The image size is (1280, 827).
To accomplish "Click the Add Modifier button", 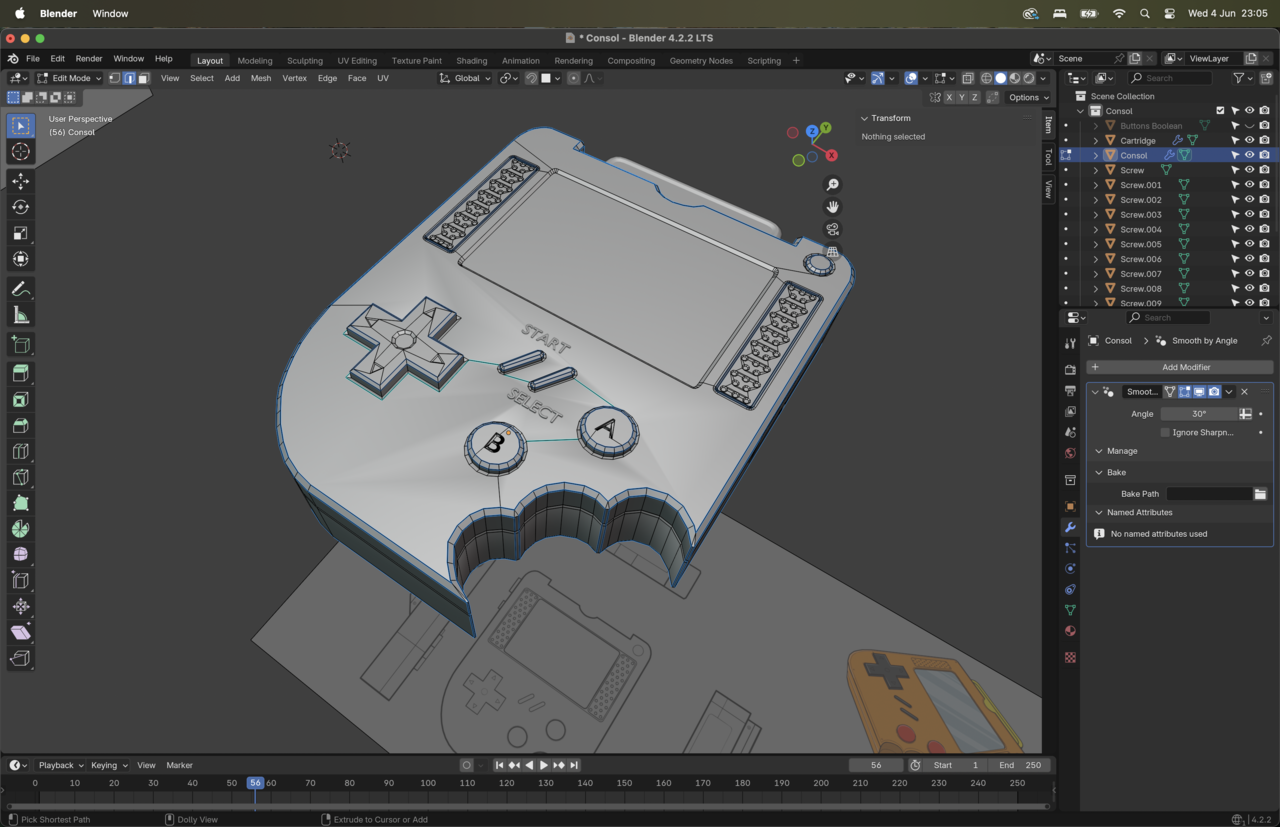I will click(1180, 367).
